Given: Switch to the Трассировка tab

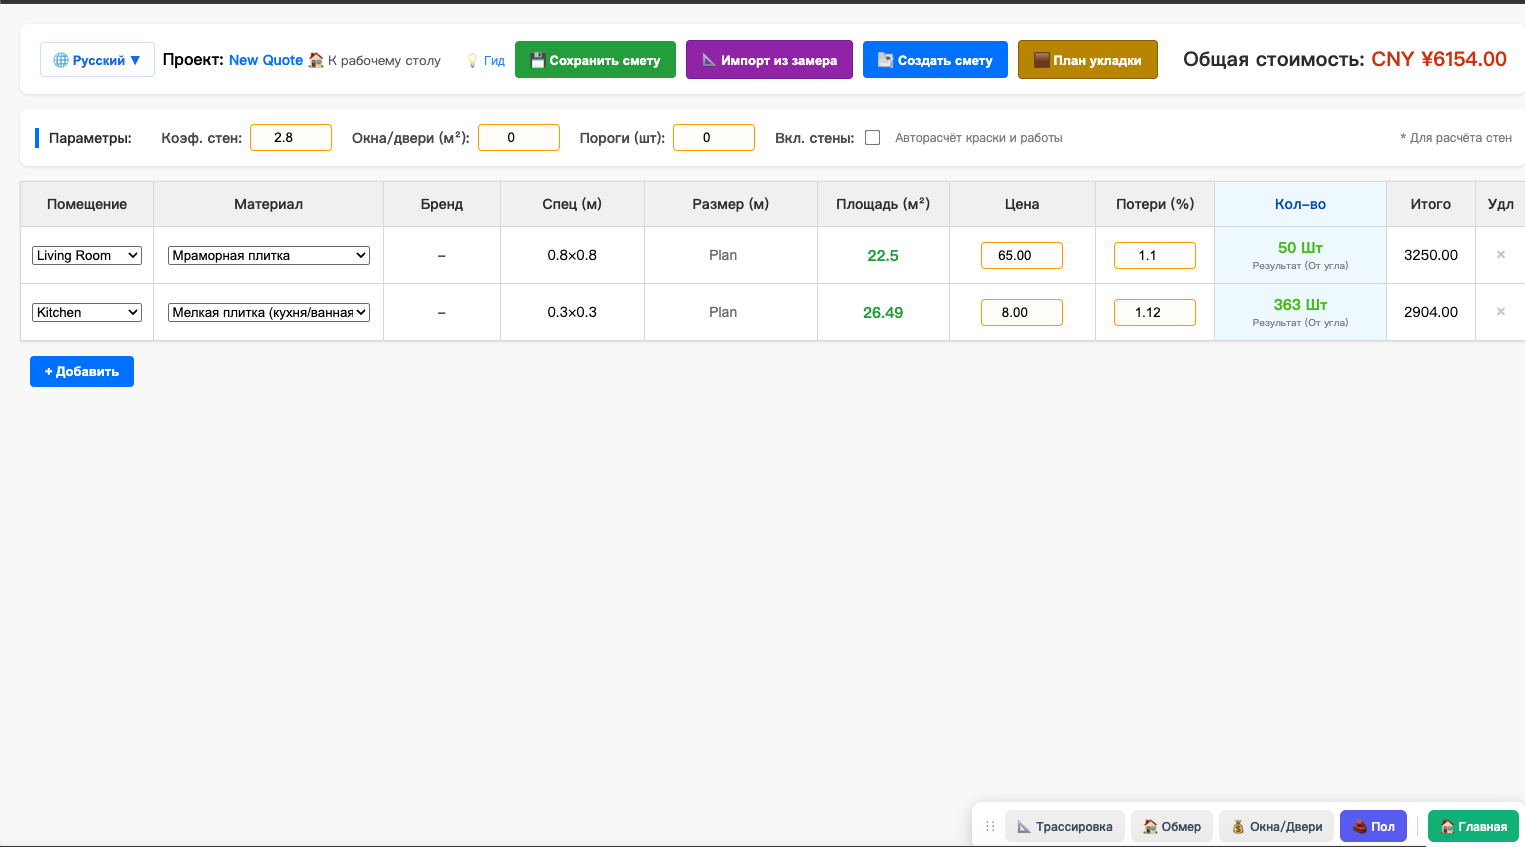Looking at the screenshot, I should tap(1065, 827).
